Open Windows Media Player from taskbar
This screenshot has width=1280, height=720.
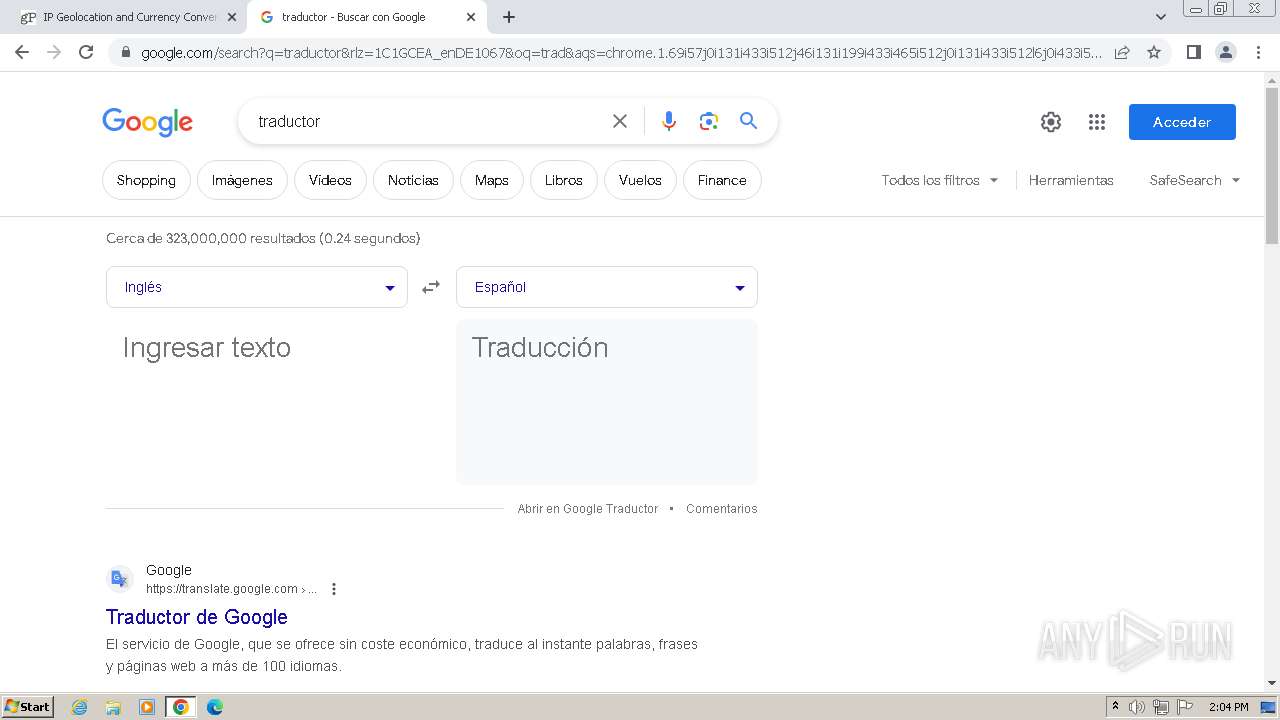(x=147, y=707)
